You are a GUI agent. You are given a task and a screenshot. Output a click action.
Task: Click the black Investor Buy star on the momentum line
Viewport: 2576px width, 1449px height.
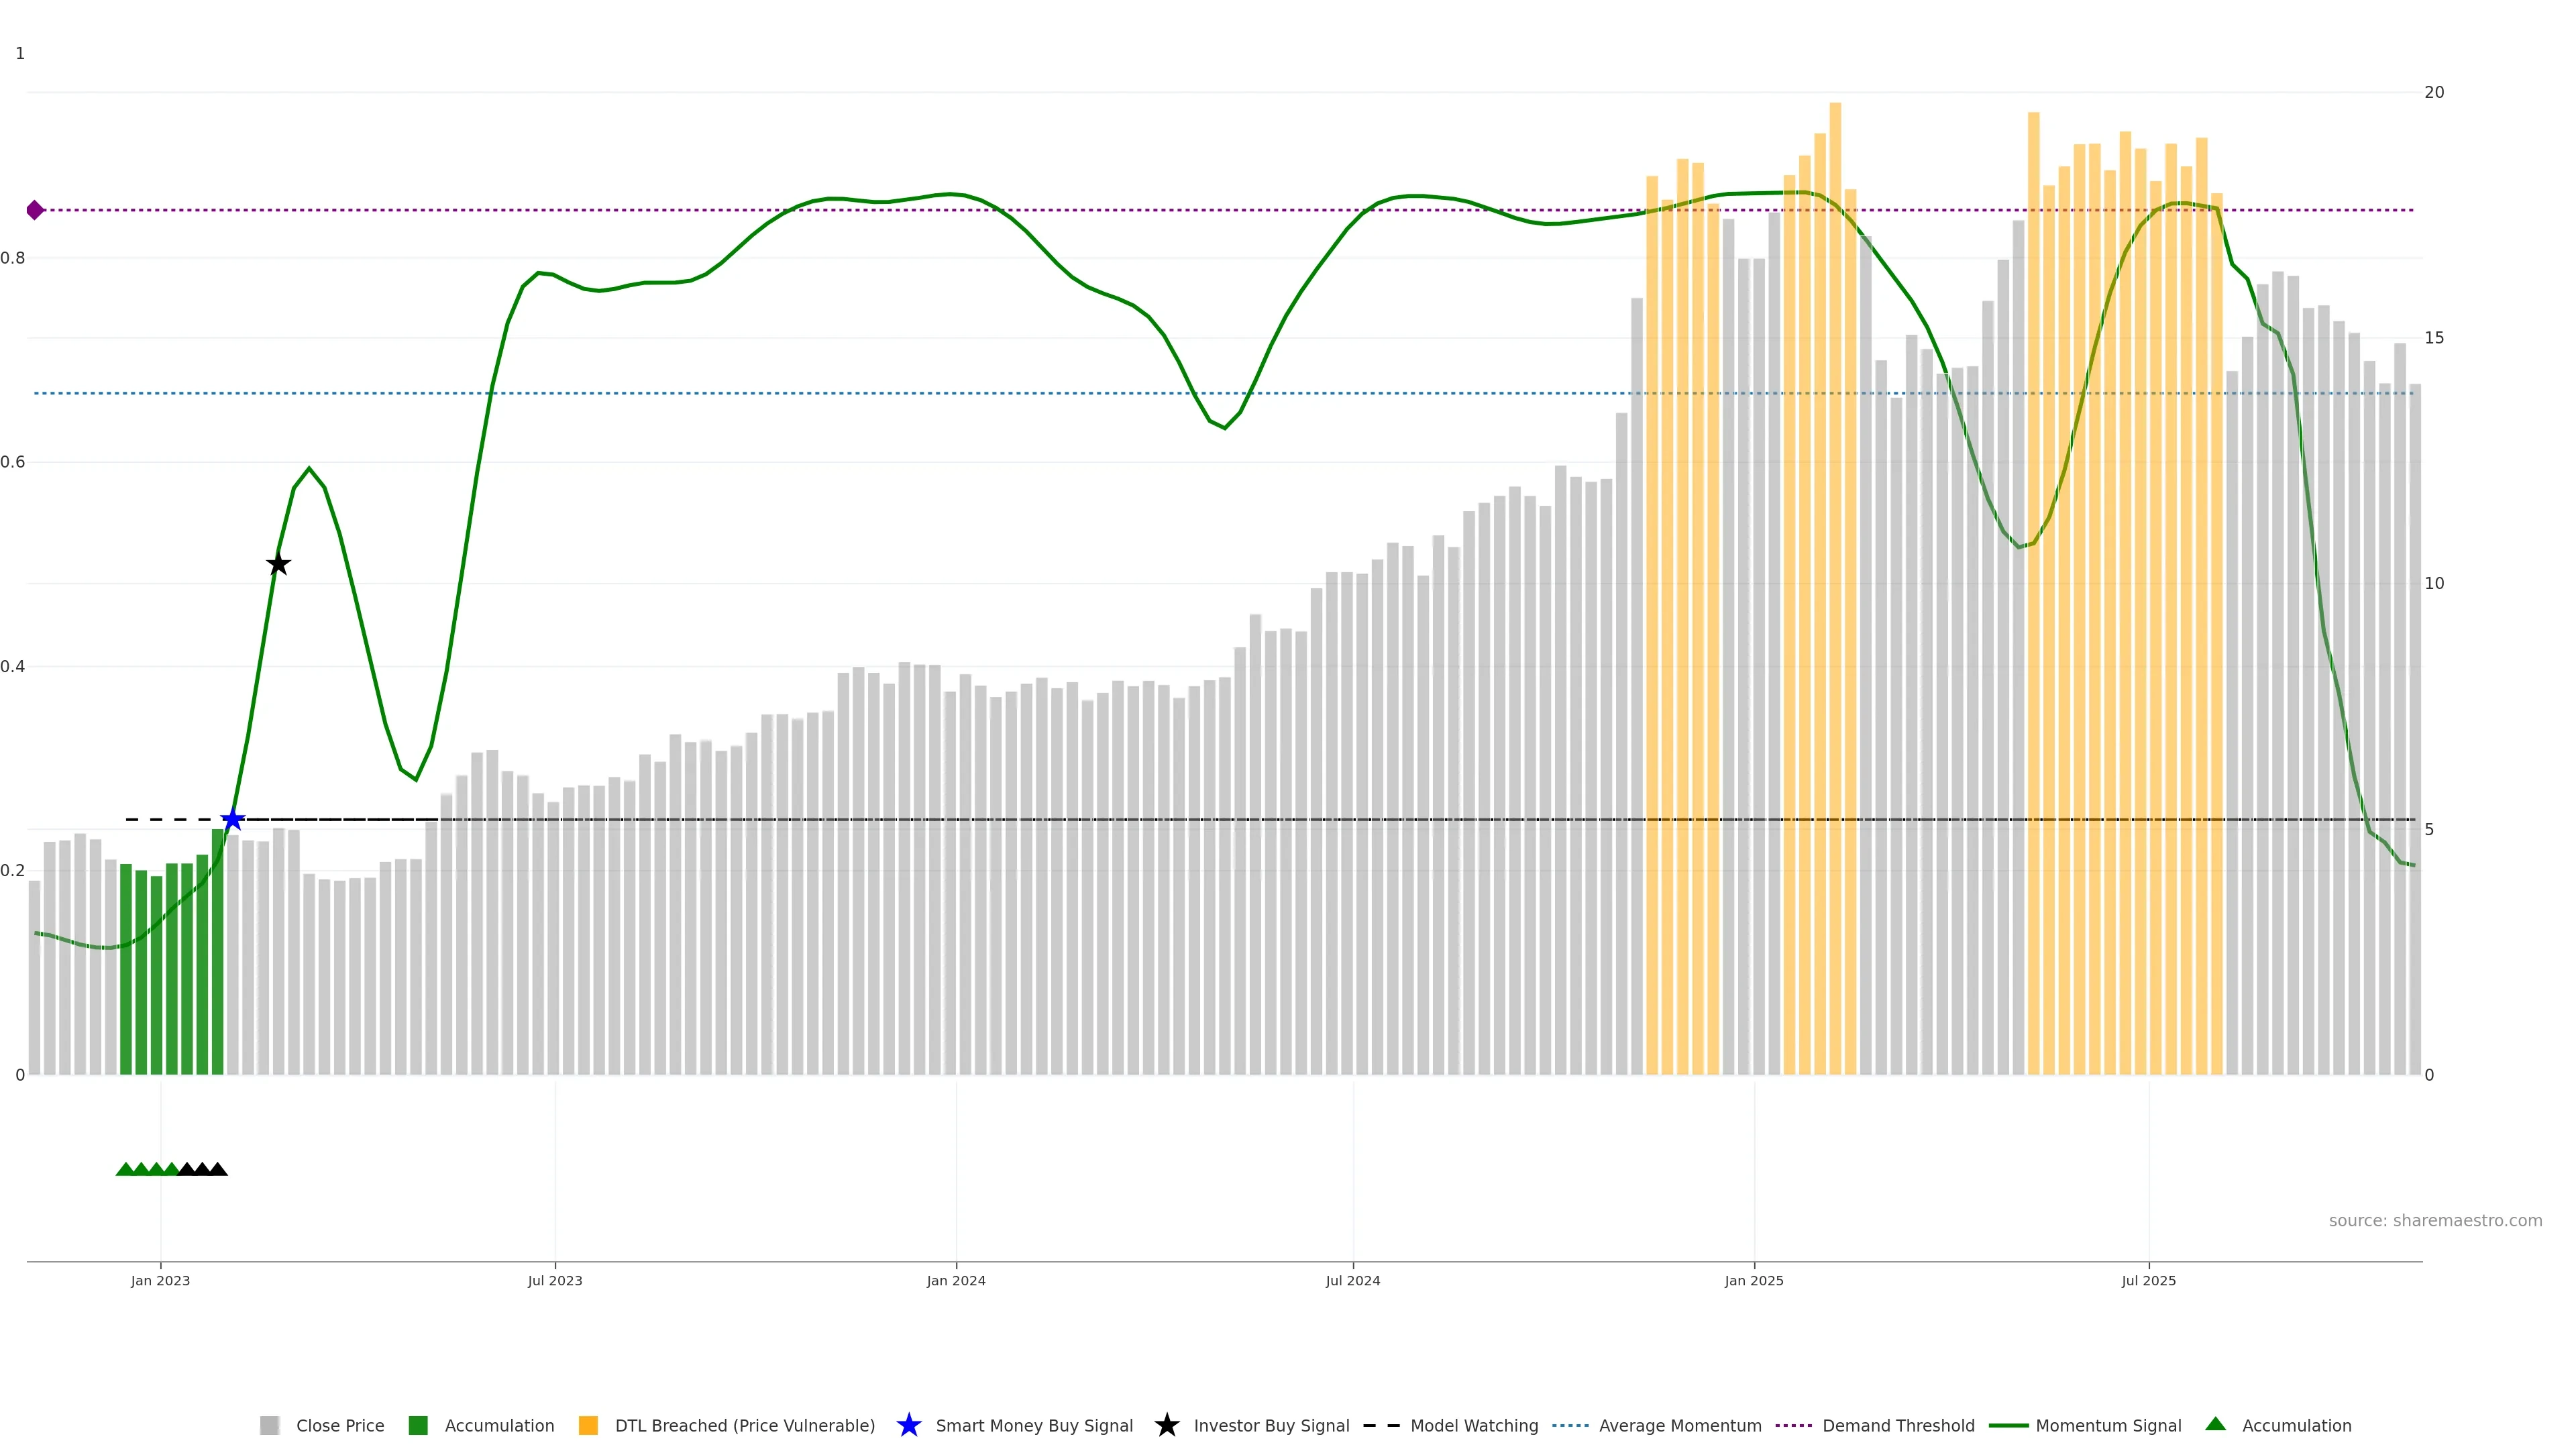[278, 565]
